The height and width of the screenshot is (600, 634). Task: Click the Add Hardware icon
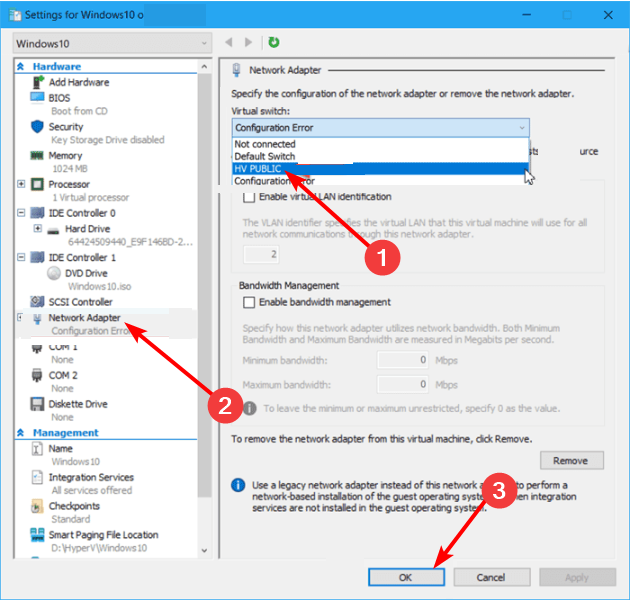[x=38, y=82]
